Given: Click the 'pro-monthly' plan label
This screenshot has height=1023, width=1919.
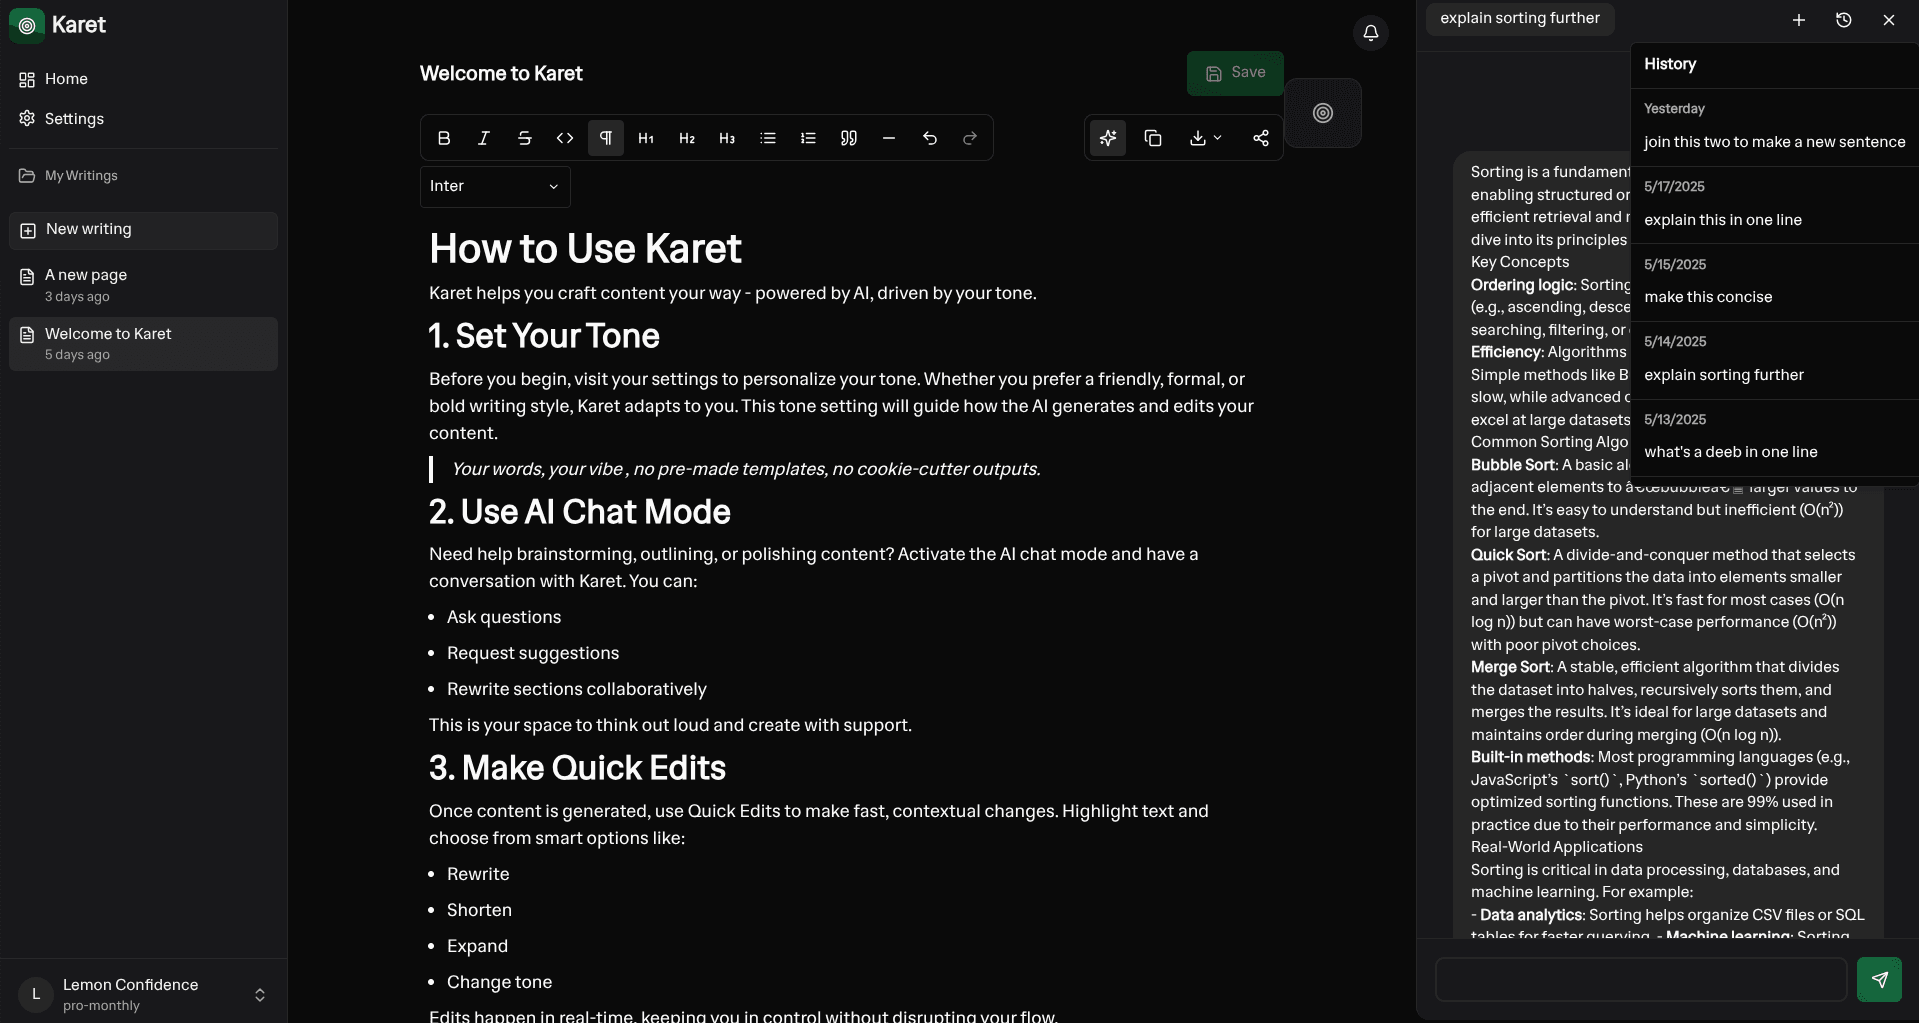Looking at the screenshot, I should 101,1006.
